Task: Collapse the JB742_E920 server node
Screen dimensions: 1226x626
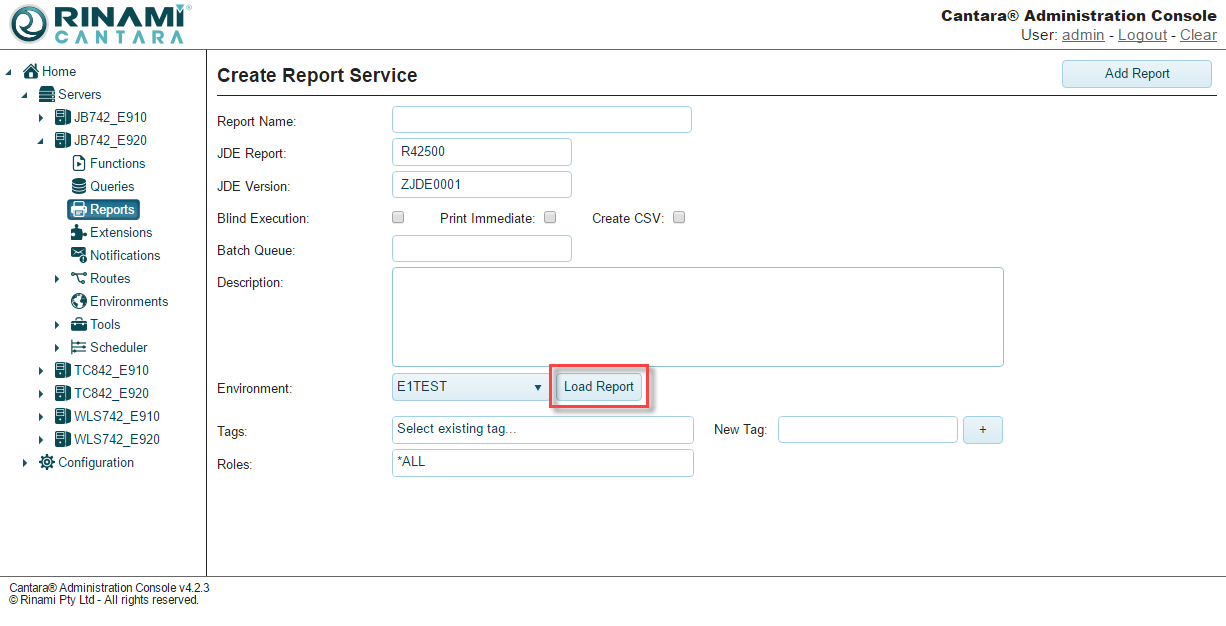Action: point(41,141)
